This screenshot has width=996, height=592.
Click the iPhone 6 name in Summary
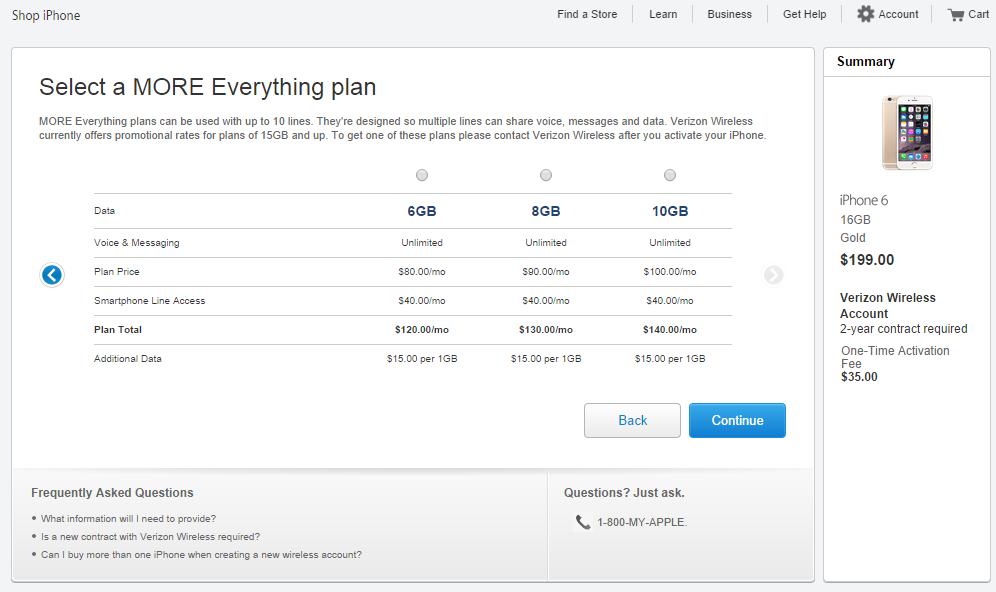click(863, 200)
